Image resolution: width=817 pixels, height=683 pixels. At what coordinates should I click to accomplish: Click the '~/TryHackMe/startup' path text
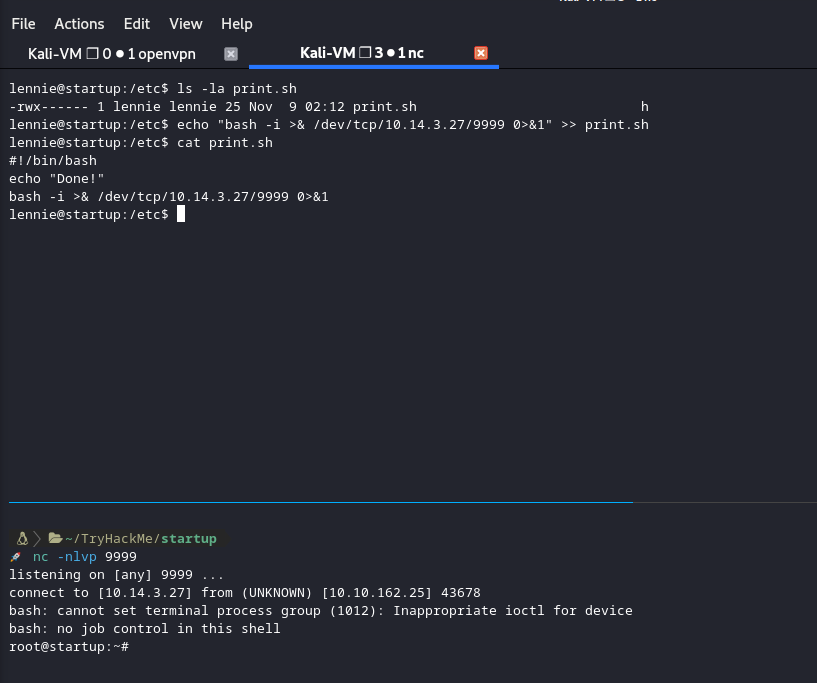point(141,539)
